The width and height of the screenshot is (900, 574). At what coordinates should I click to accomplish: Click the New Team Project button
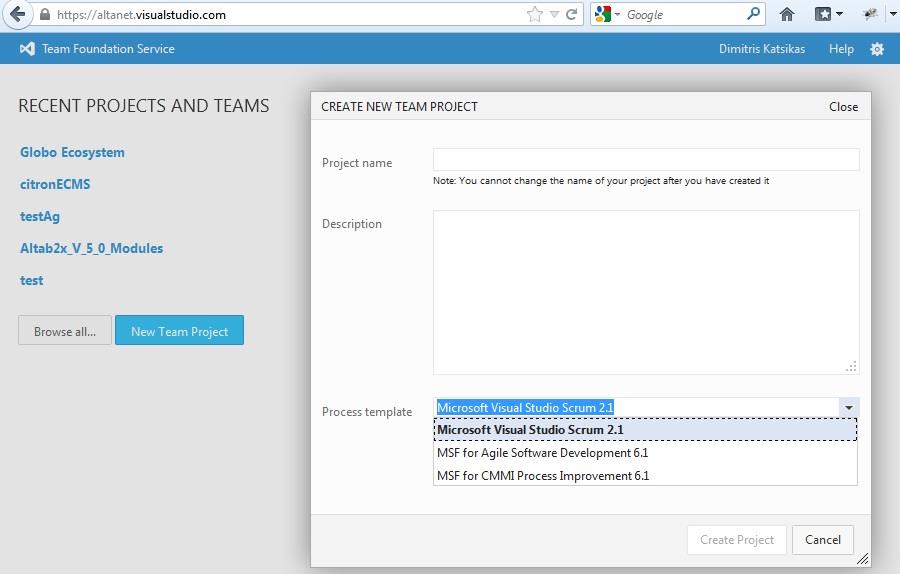[x=179, y=330]
